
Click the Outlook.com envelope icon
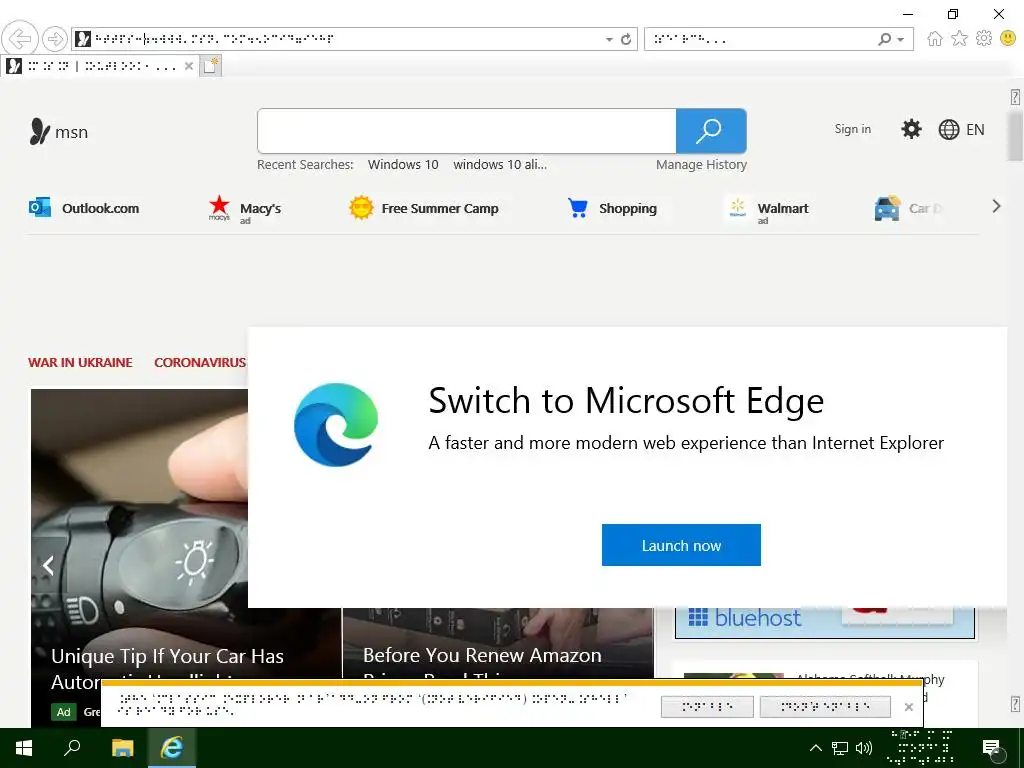40,208
